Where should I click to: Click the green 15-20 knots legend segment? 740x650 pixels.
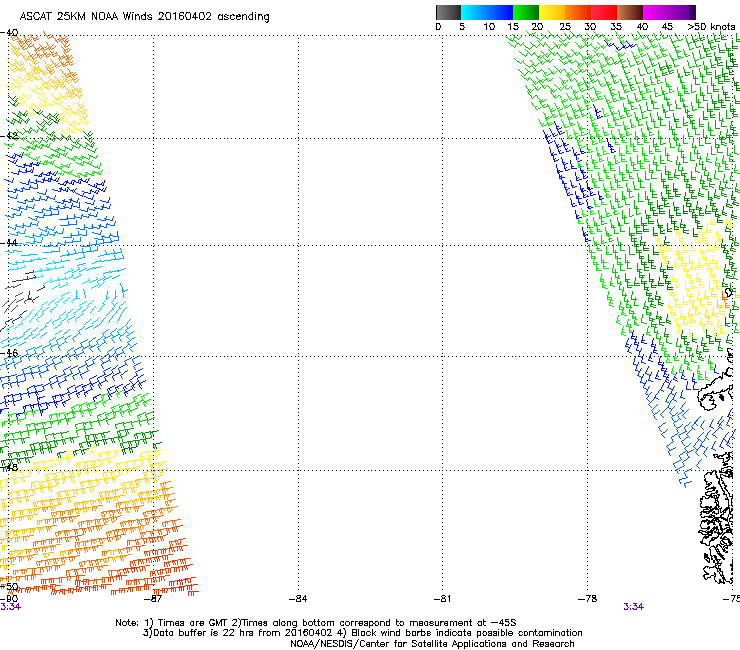526,12
